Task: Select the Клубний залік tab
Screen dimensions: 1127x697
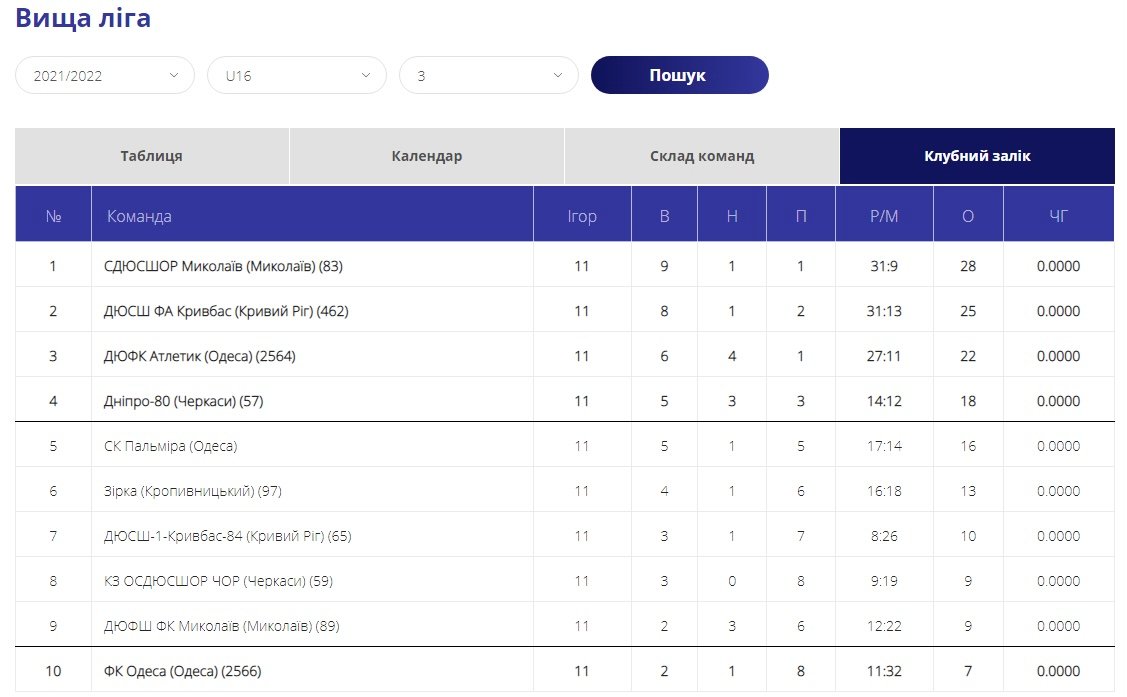Action: pos(977,156)
